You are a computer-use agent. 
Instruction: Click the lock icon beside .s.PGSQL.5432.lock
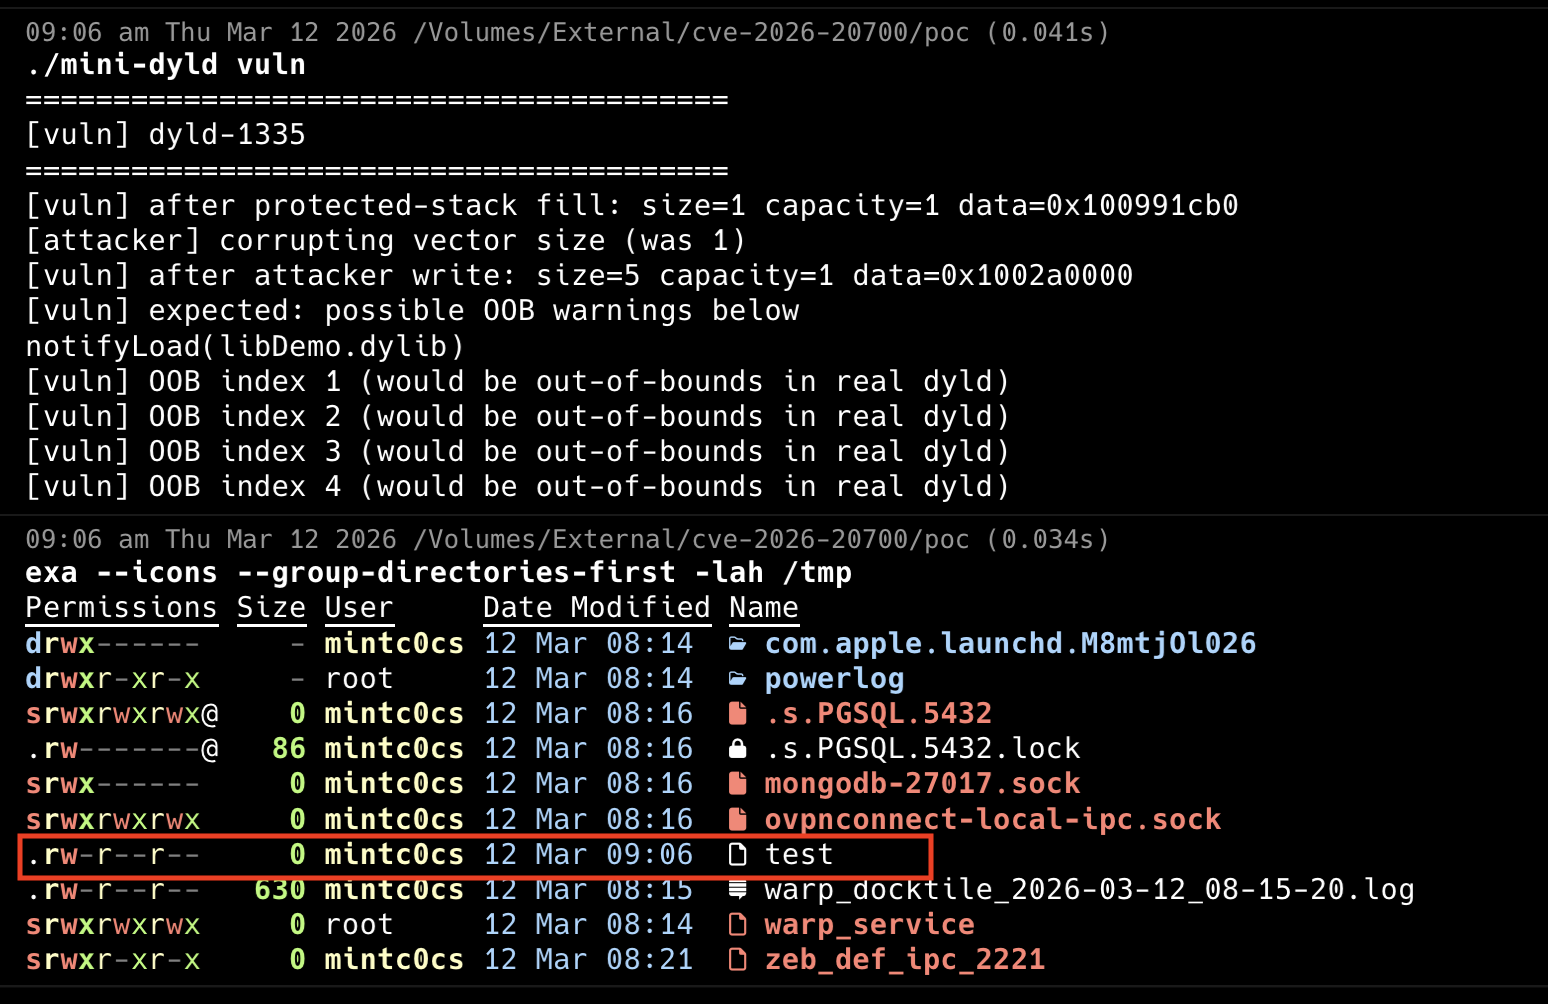point(738,748)
